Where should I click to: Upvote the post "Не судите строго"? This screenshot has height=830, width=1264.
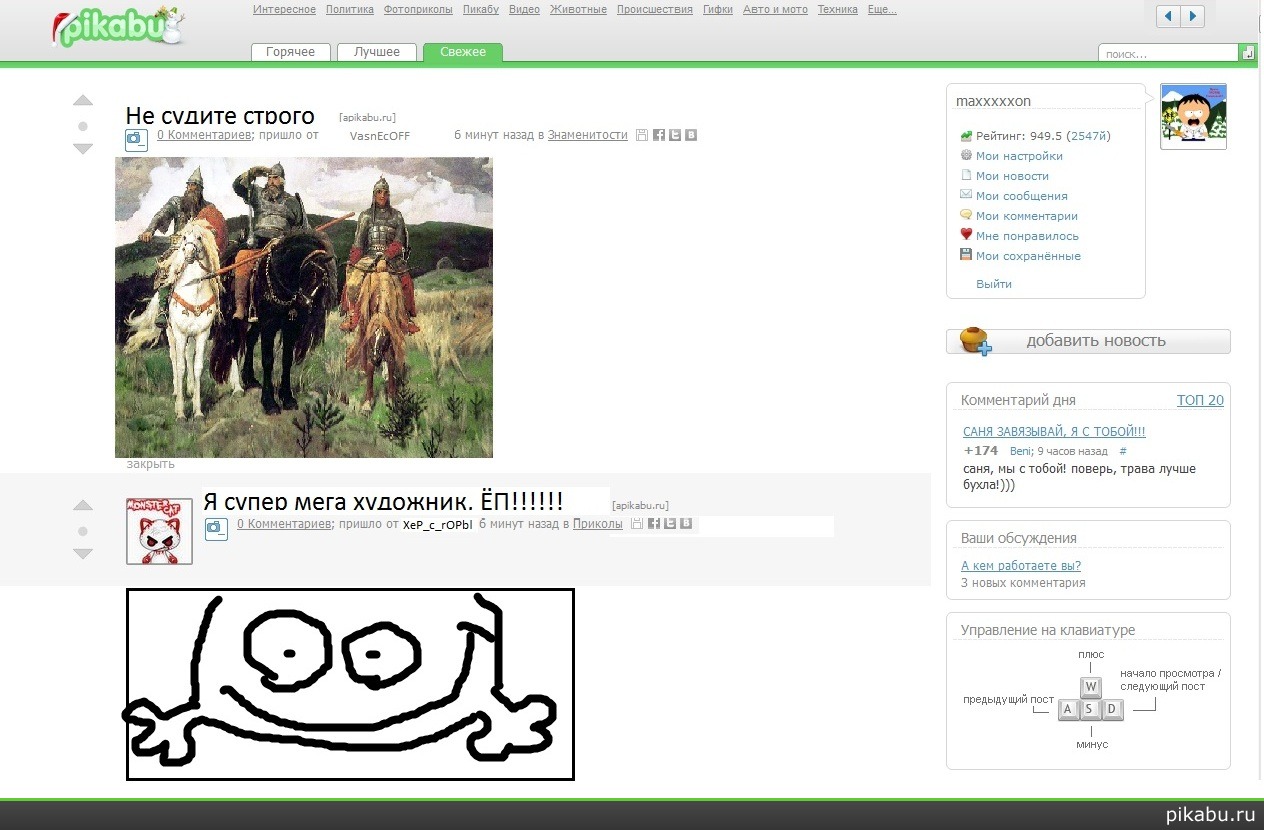point(83,101)
